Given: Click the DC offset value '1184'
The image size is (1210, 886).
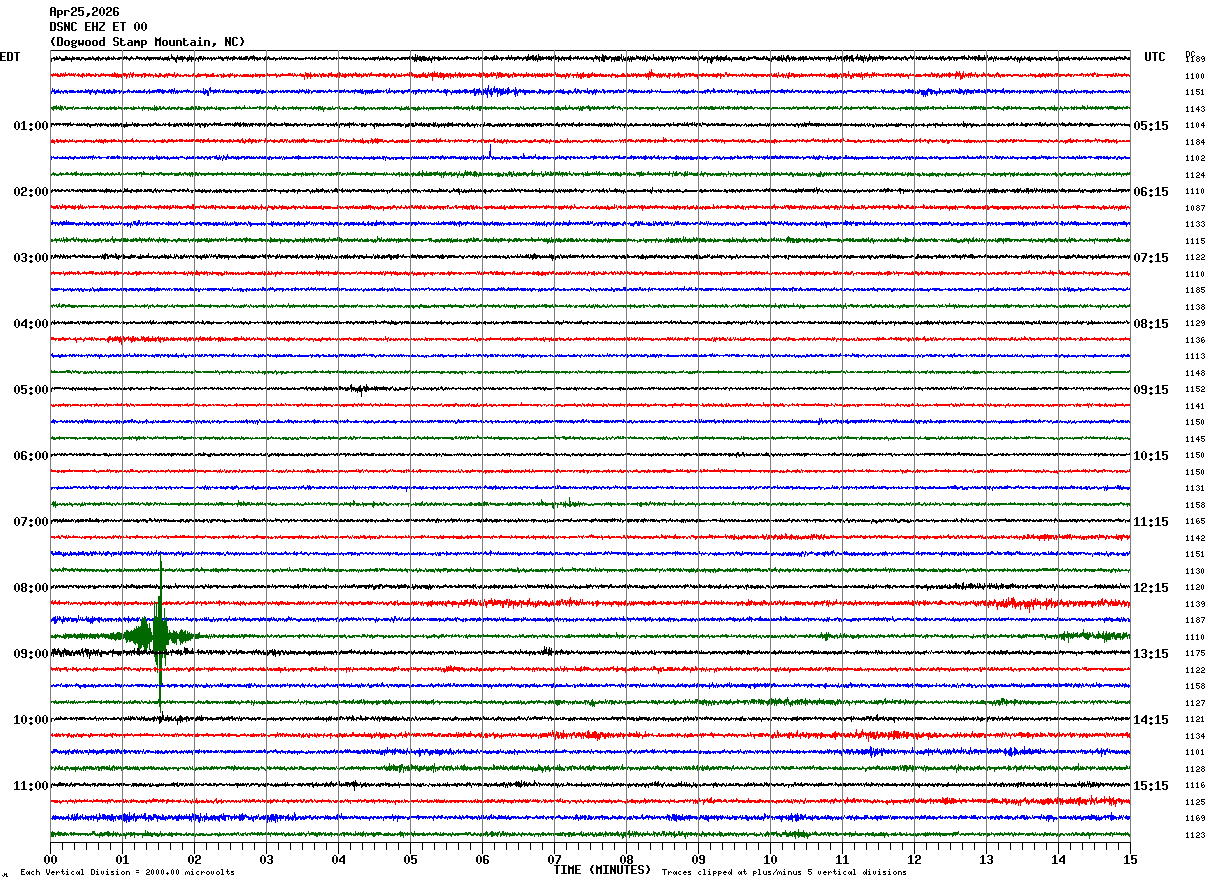Looking at the screenshot, I should pos(1195,142).
